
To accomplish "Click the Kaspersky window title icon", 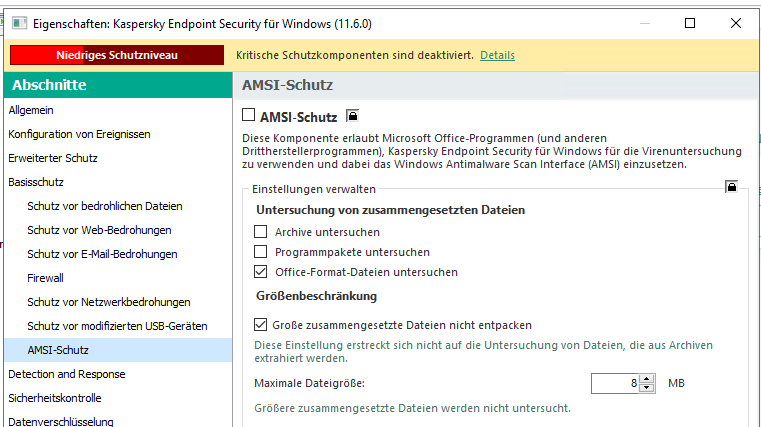I will (19, 23).
